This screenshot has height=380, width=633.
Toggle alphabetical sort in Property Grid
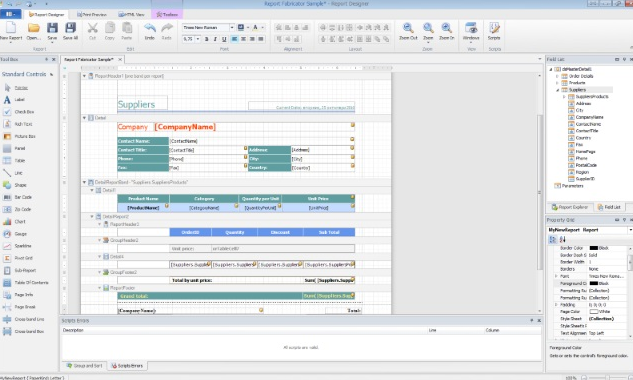pos(562,239)
